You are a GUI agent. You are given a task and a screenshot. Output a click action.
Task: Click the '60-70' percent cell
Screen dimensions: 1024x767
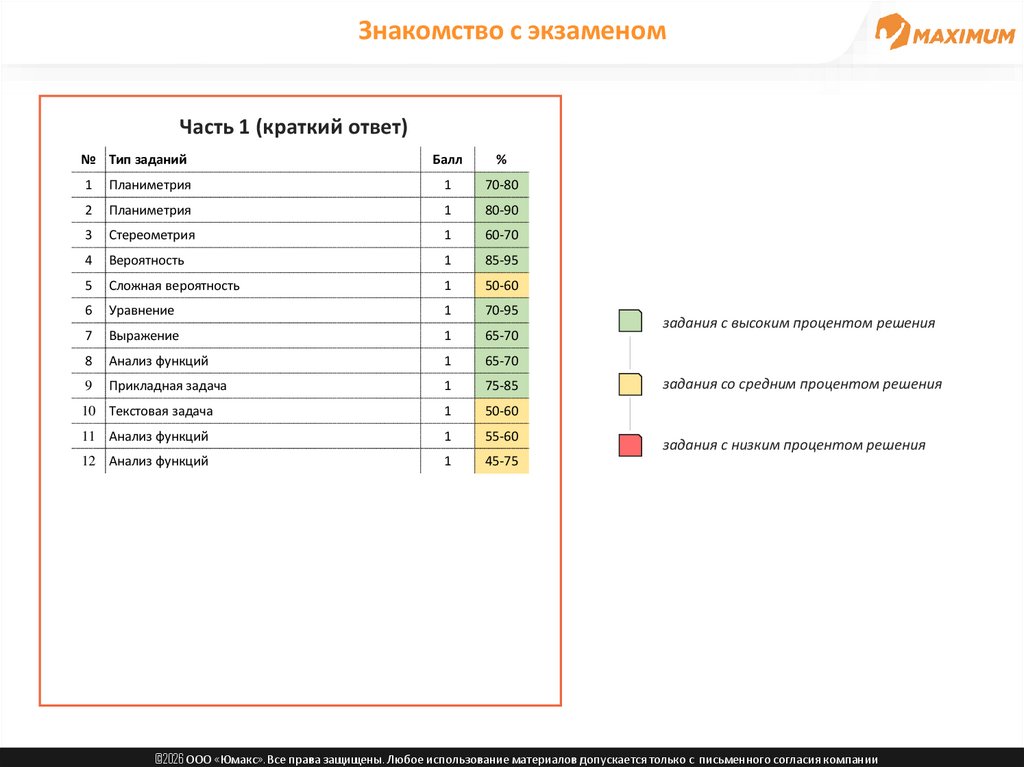502,235
